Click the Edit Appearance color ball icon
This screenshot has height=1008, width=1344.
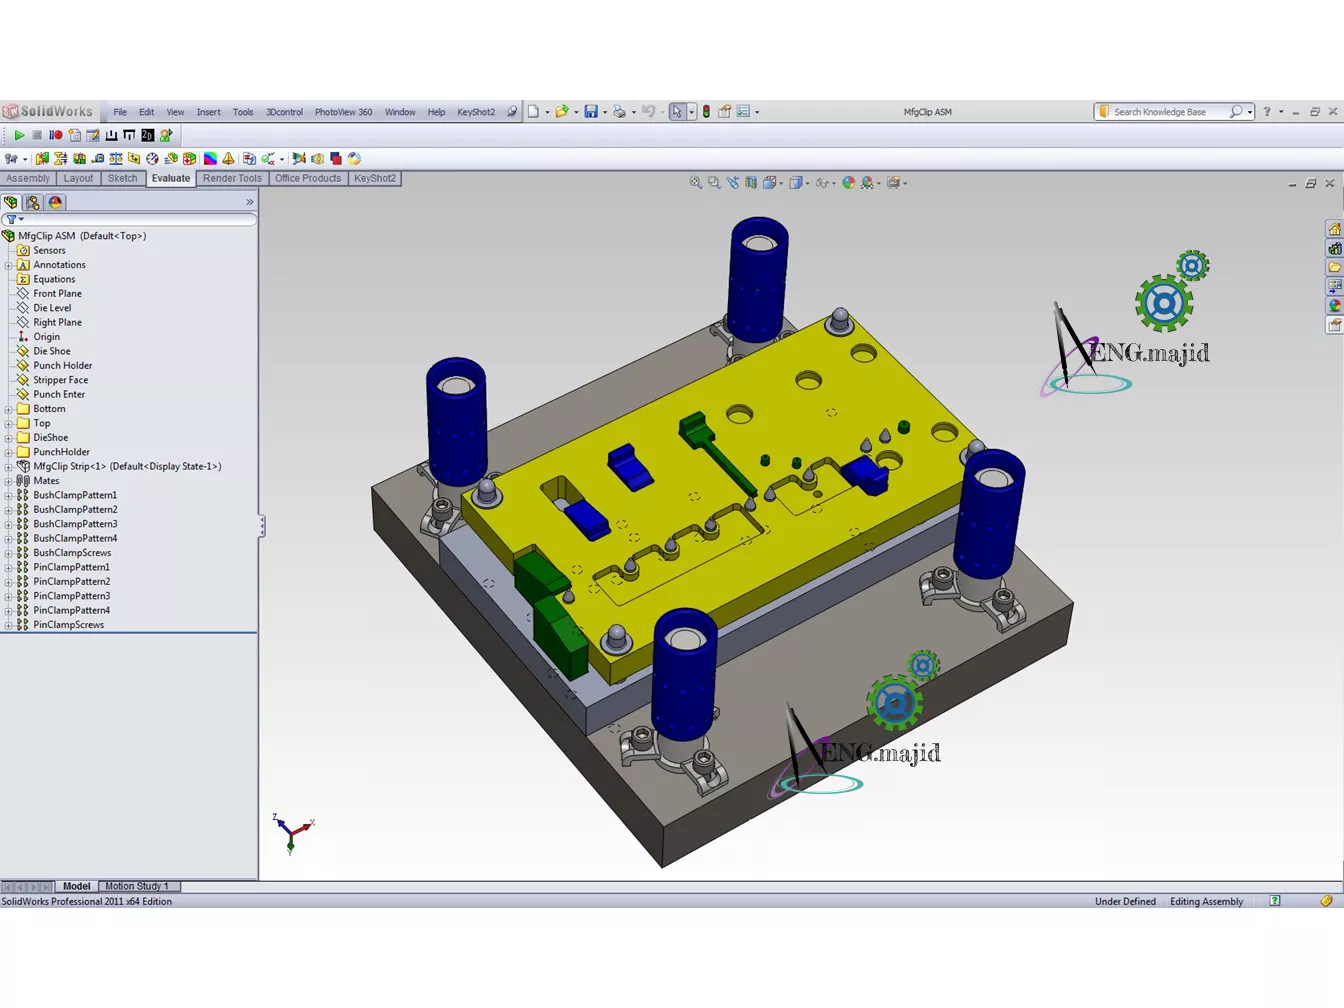point(848,183)
